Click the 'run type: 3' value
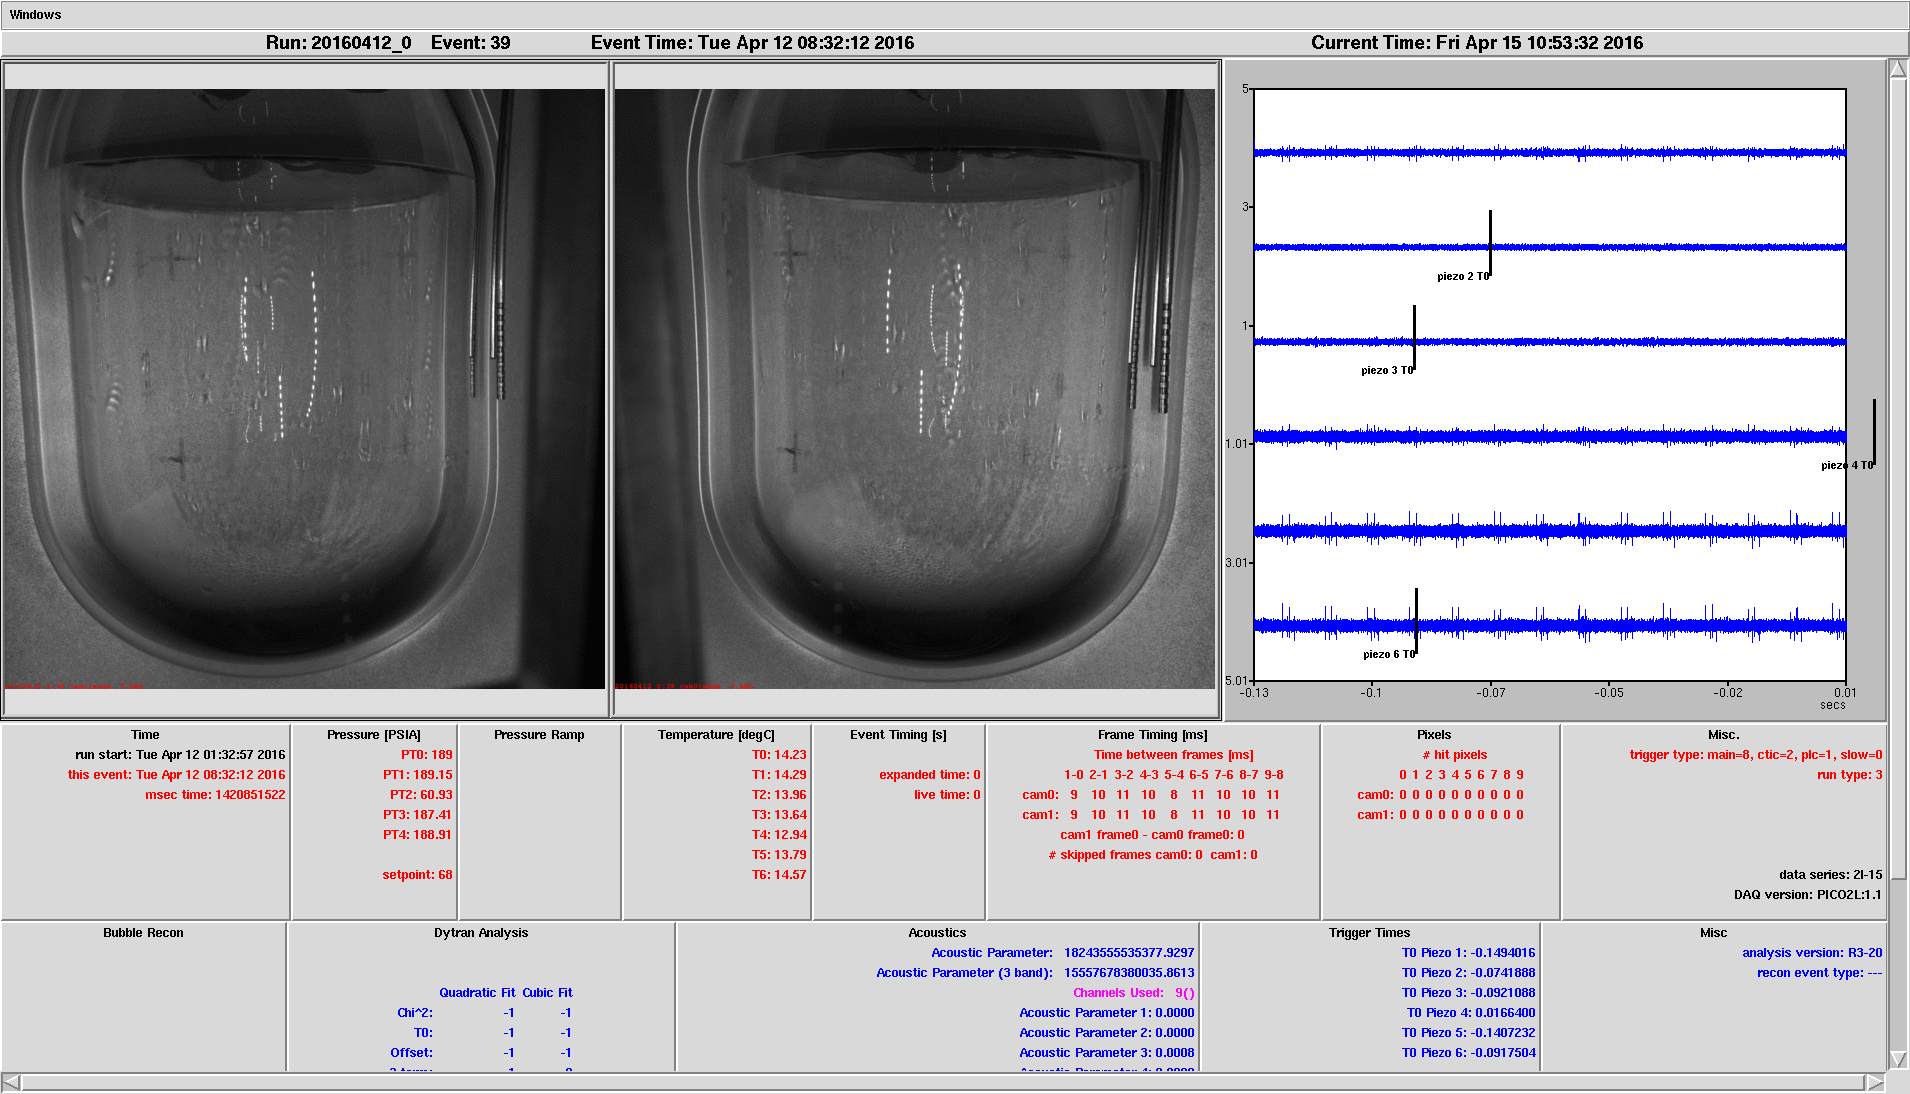The width and height of the screenshot is (1910, 1094). tap(1850, 775)
